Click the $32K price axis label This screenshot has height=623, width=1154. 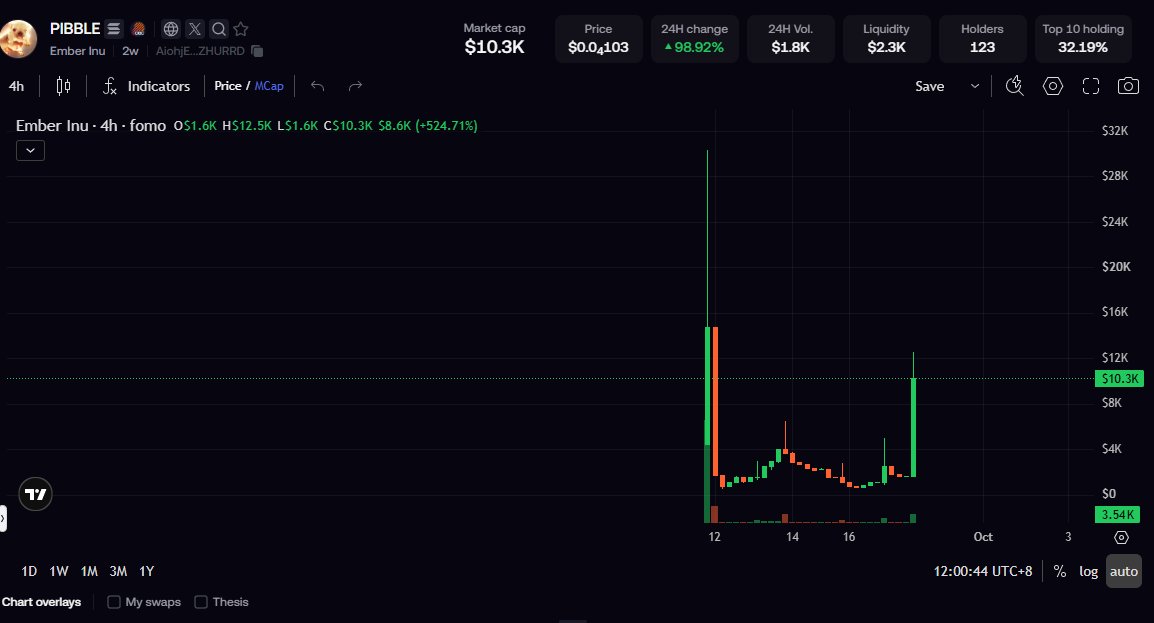pyautogui.click(x=1115, y=131)
